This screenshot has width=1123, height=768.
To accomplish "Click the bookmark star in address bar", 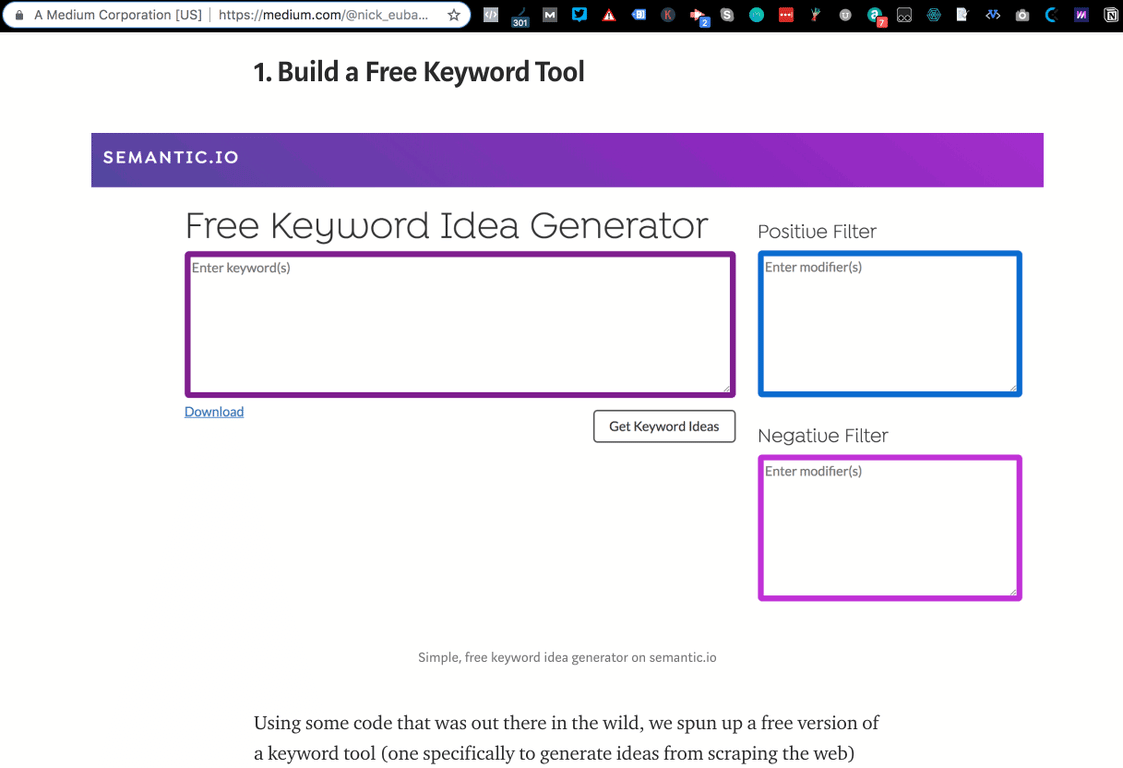I will pos(453,15).
